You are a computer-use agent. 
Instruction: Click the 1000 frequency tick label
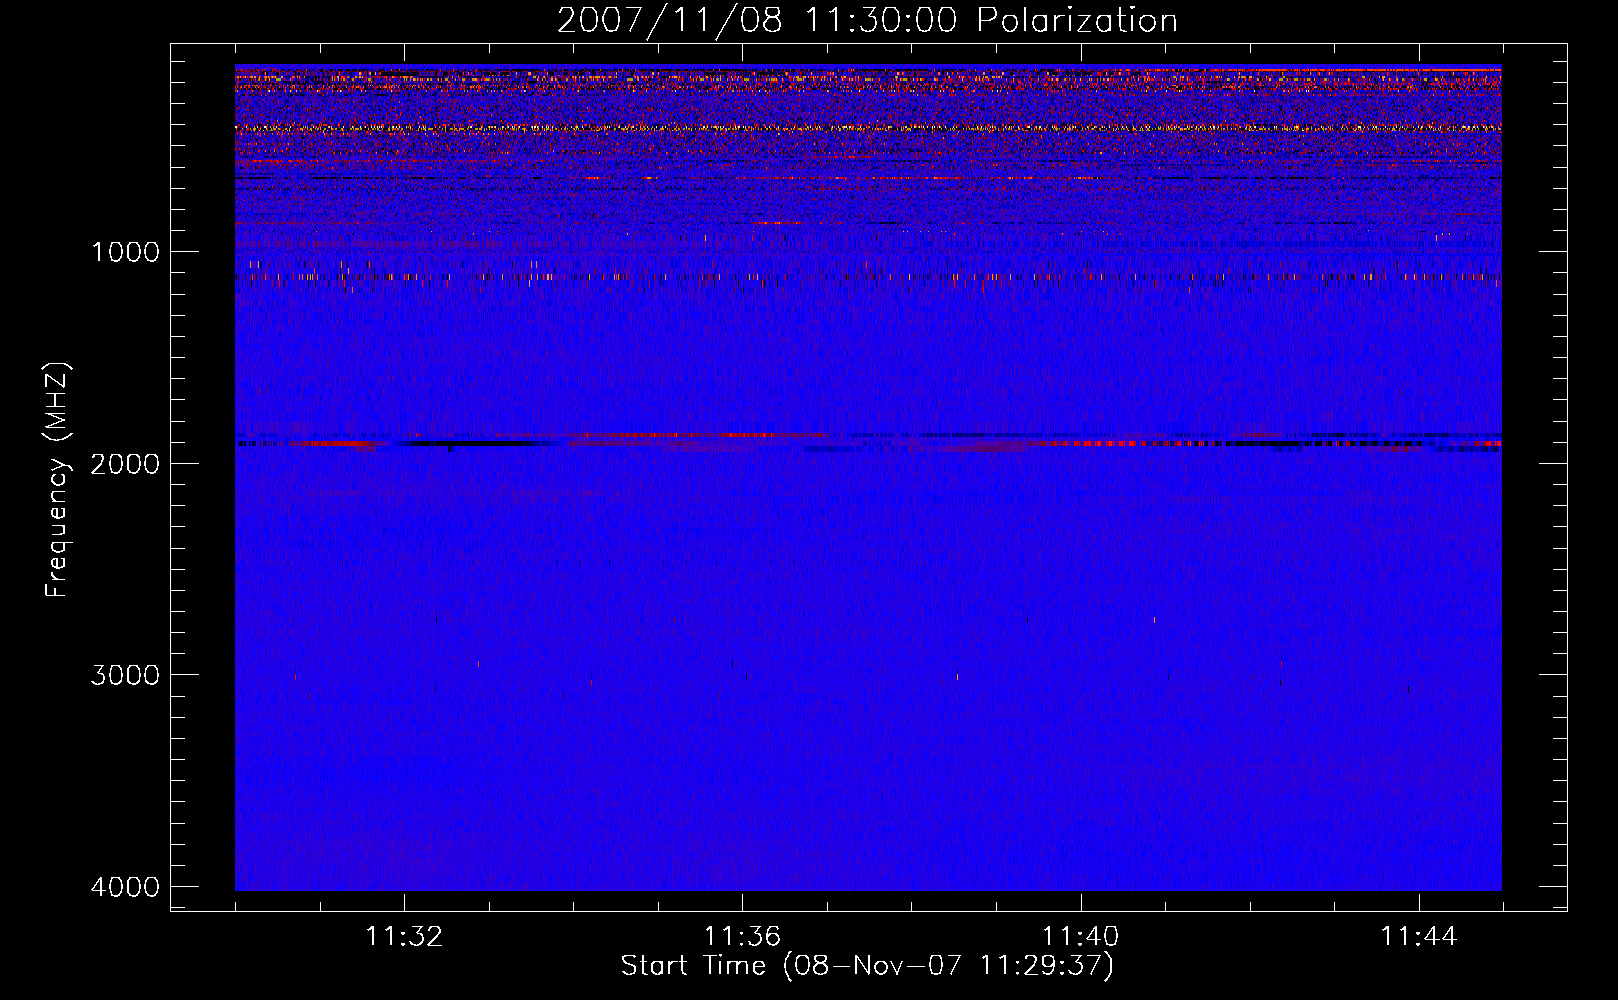[x=125, y=252]
